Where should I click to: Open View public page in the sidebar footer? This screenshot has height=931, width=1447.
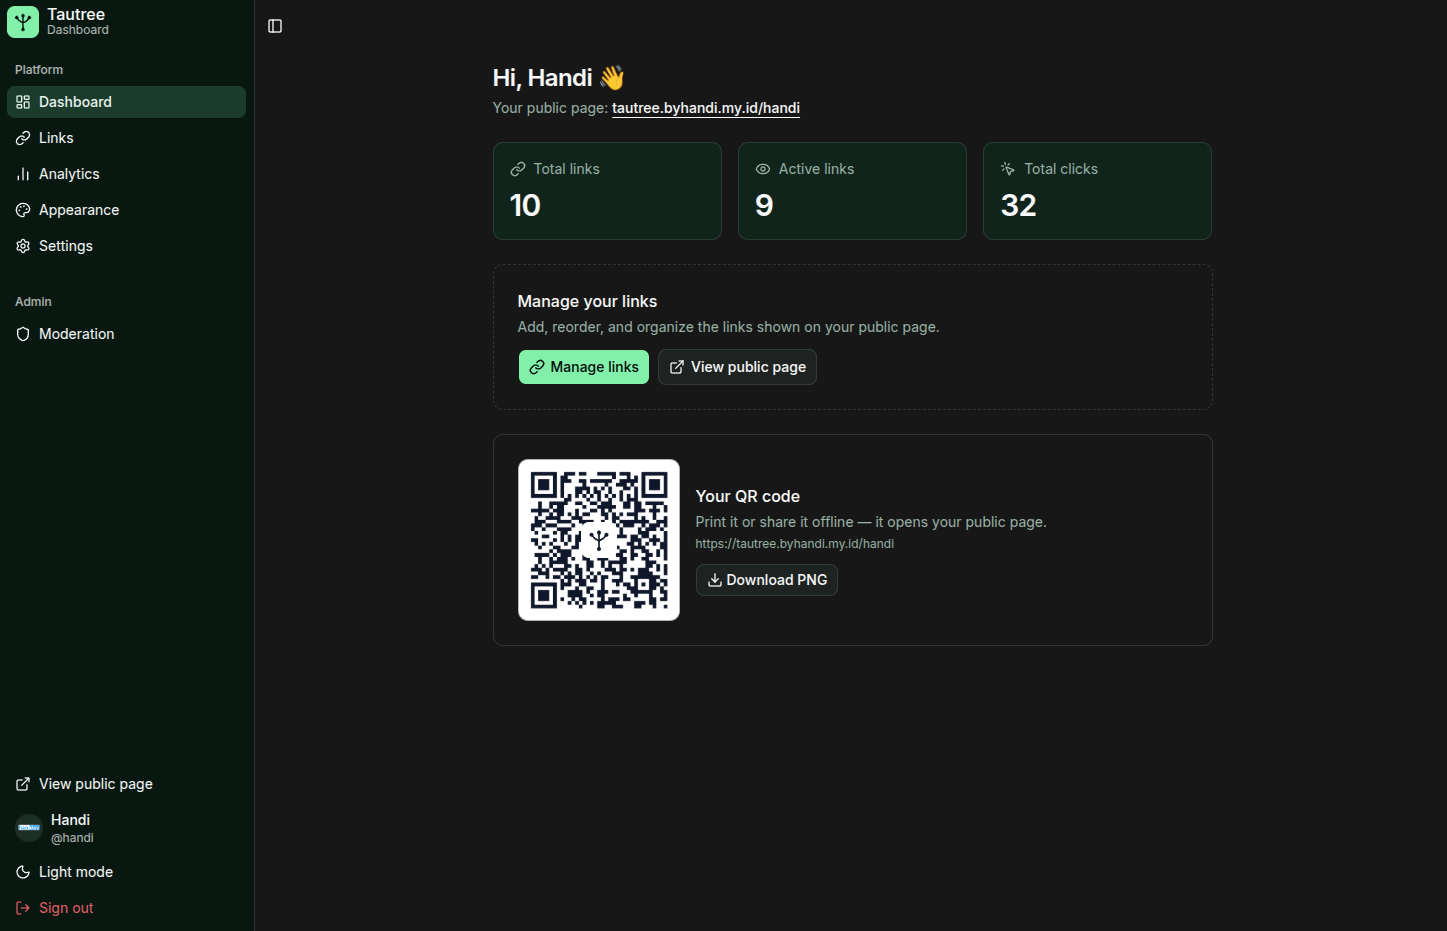[126, 784]
